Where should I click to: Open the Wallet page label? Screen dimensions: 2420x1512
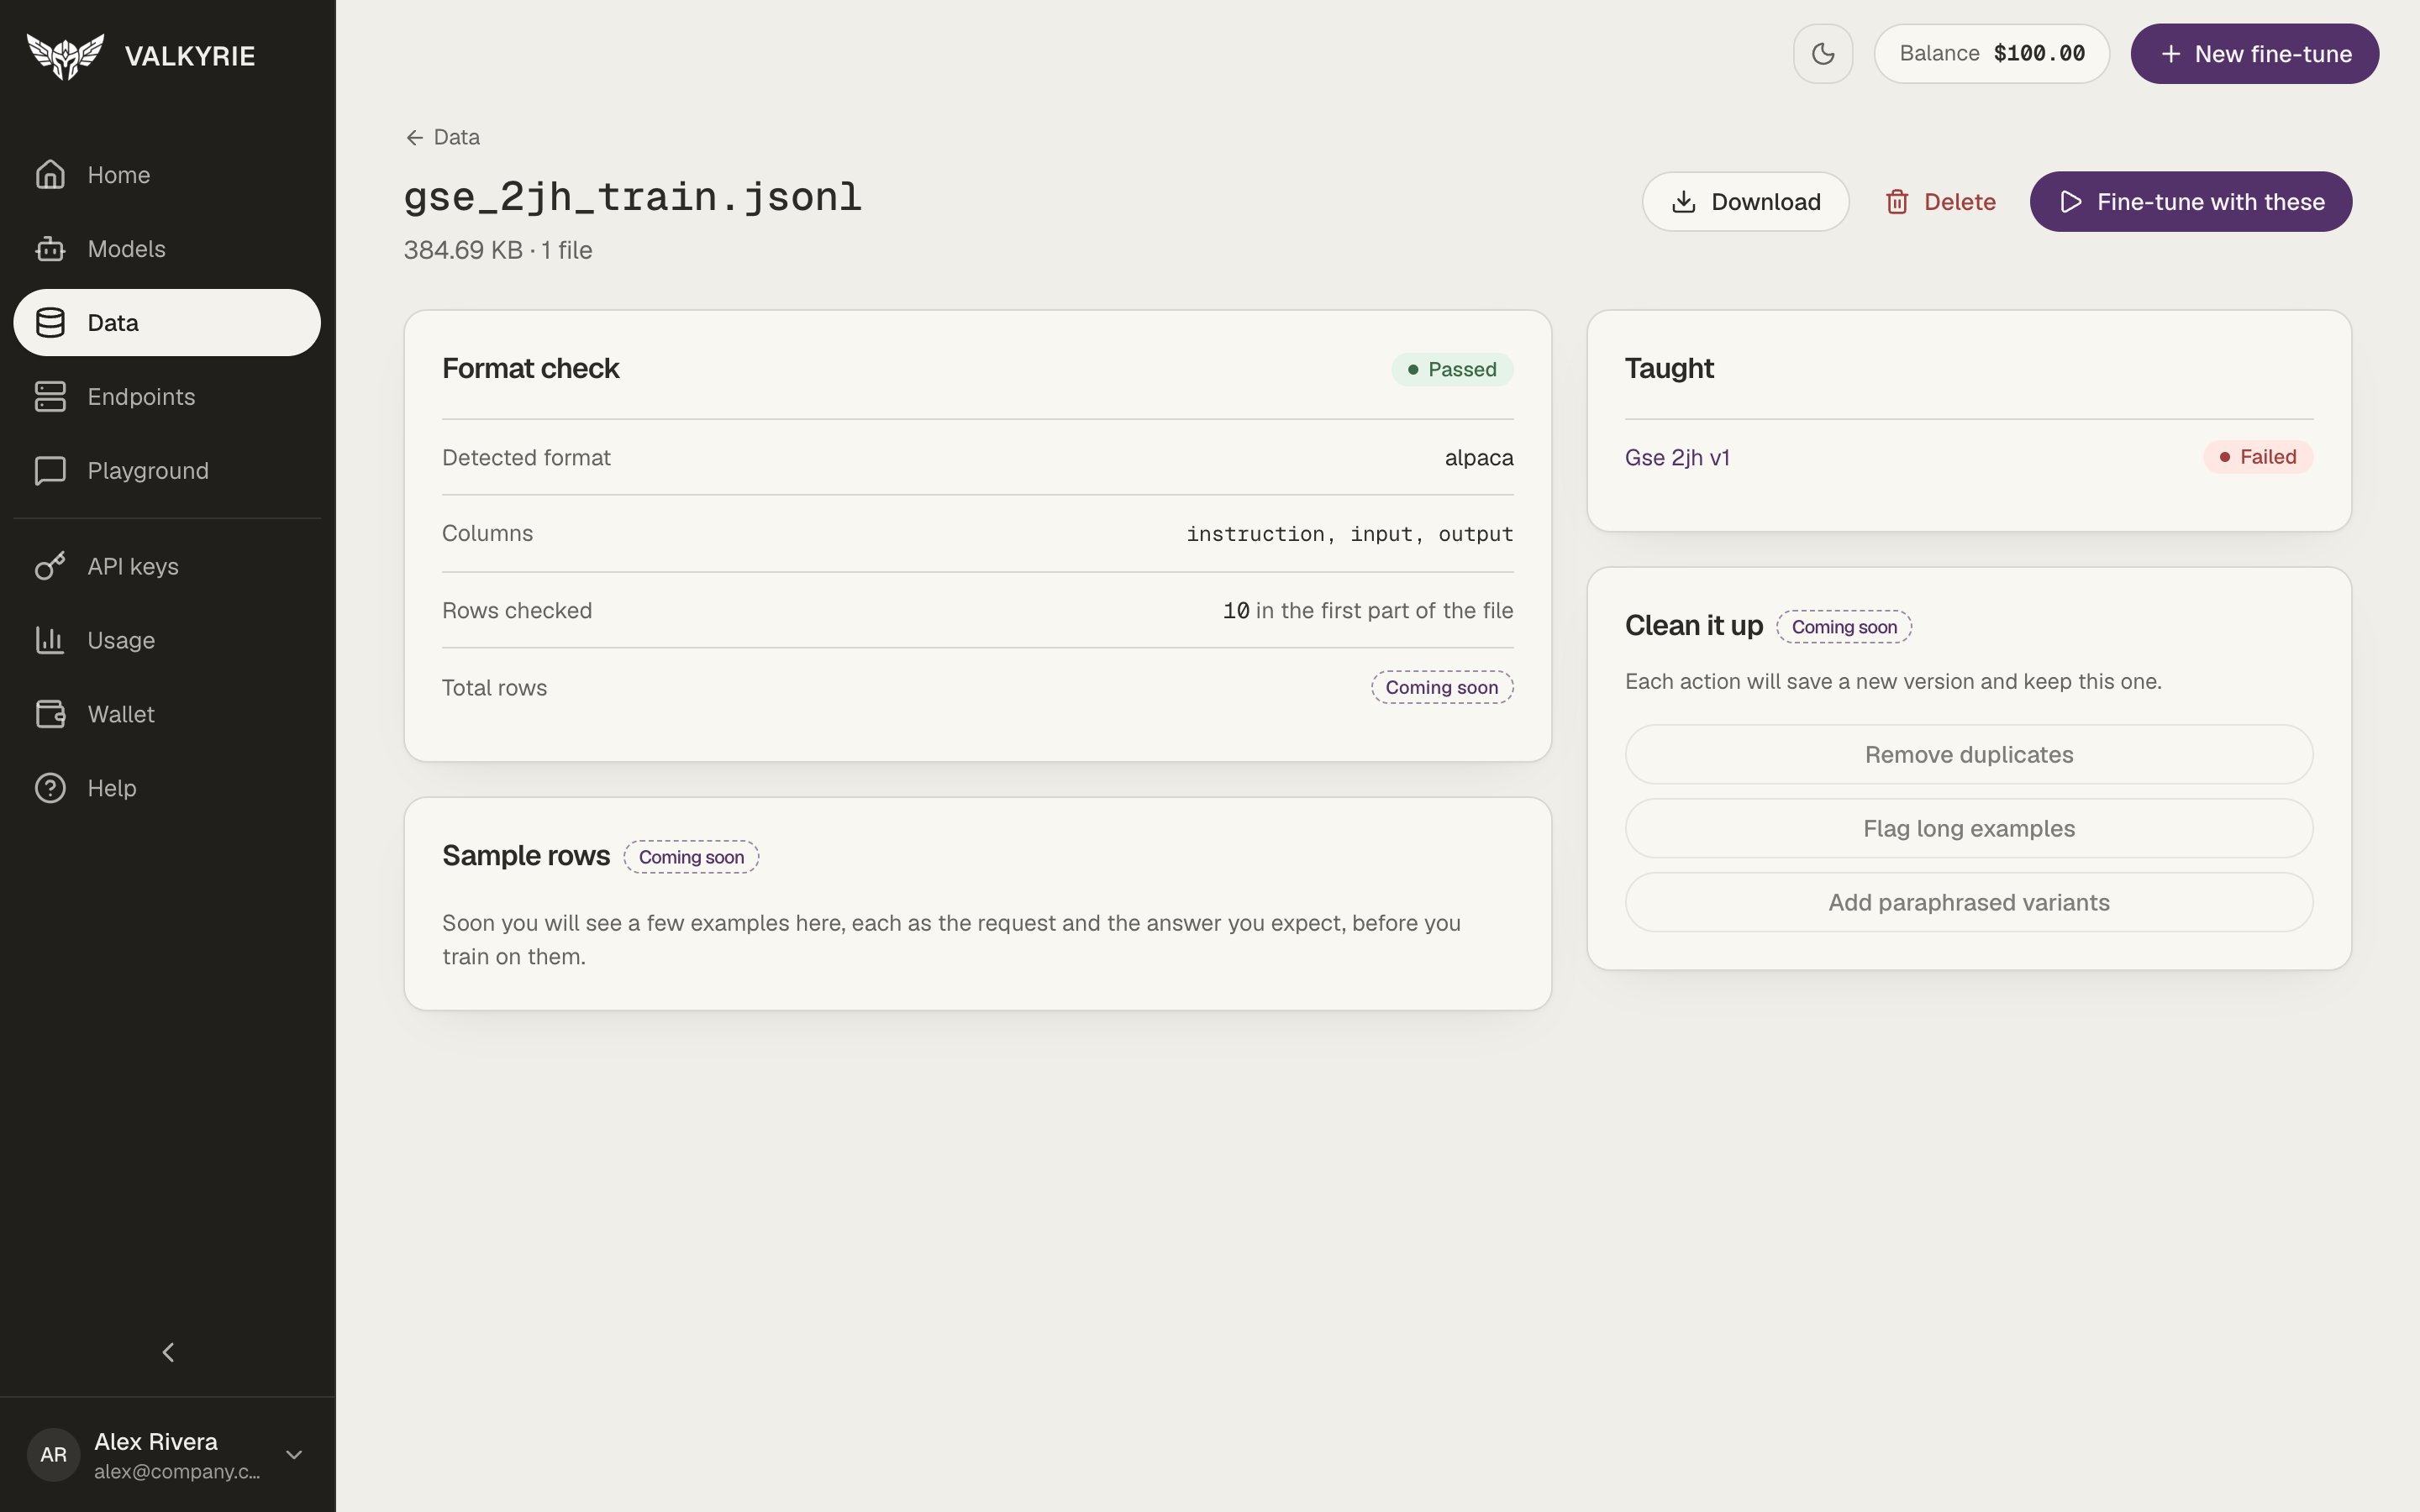click(x=121, y=714)
